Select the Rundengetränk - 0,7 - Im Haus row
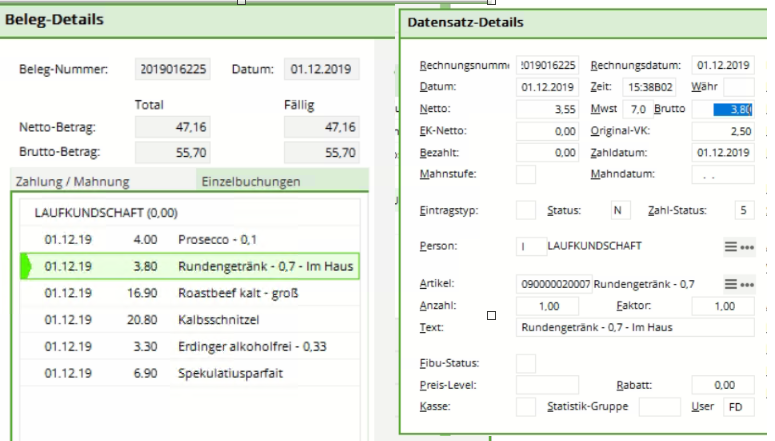Screen dimensions: 775x441 pyautogui.click(x=190, y=266)
